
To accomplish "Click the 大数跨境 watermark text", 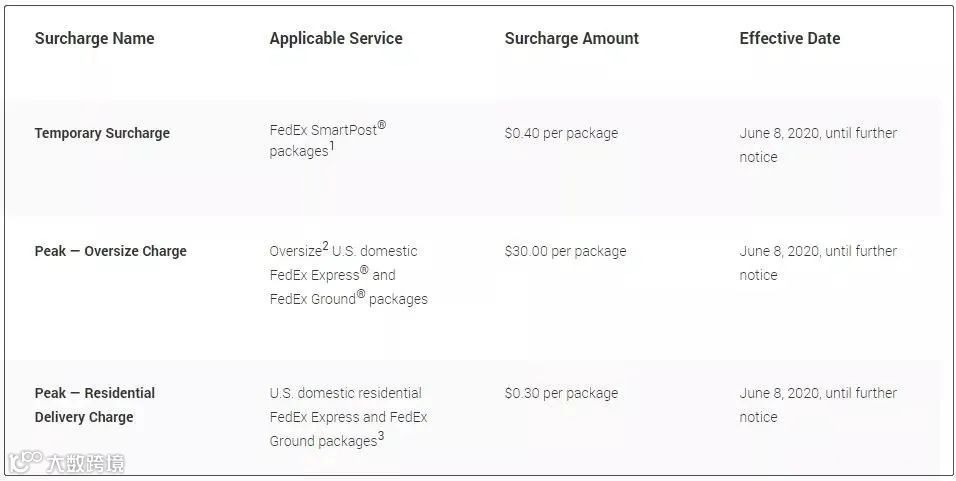I will tap(85, 463).
